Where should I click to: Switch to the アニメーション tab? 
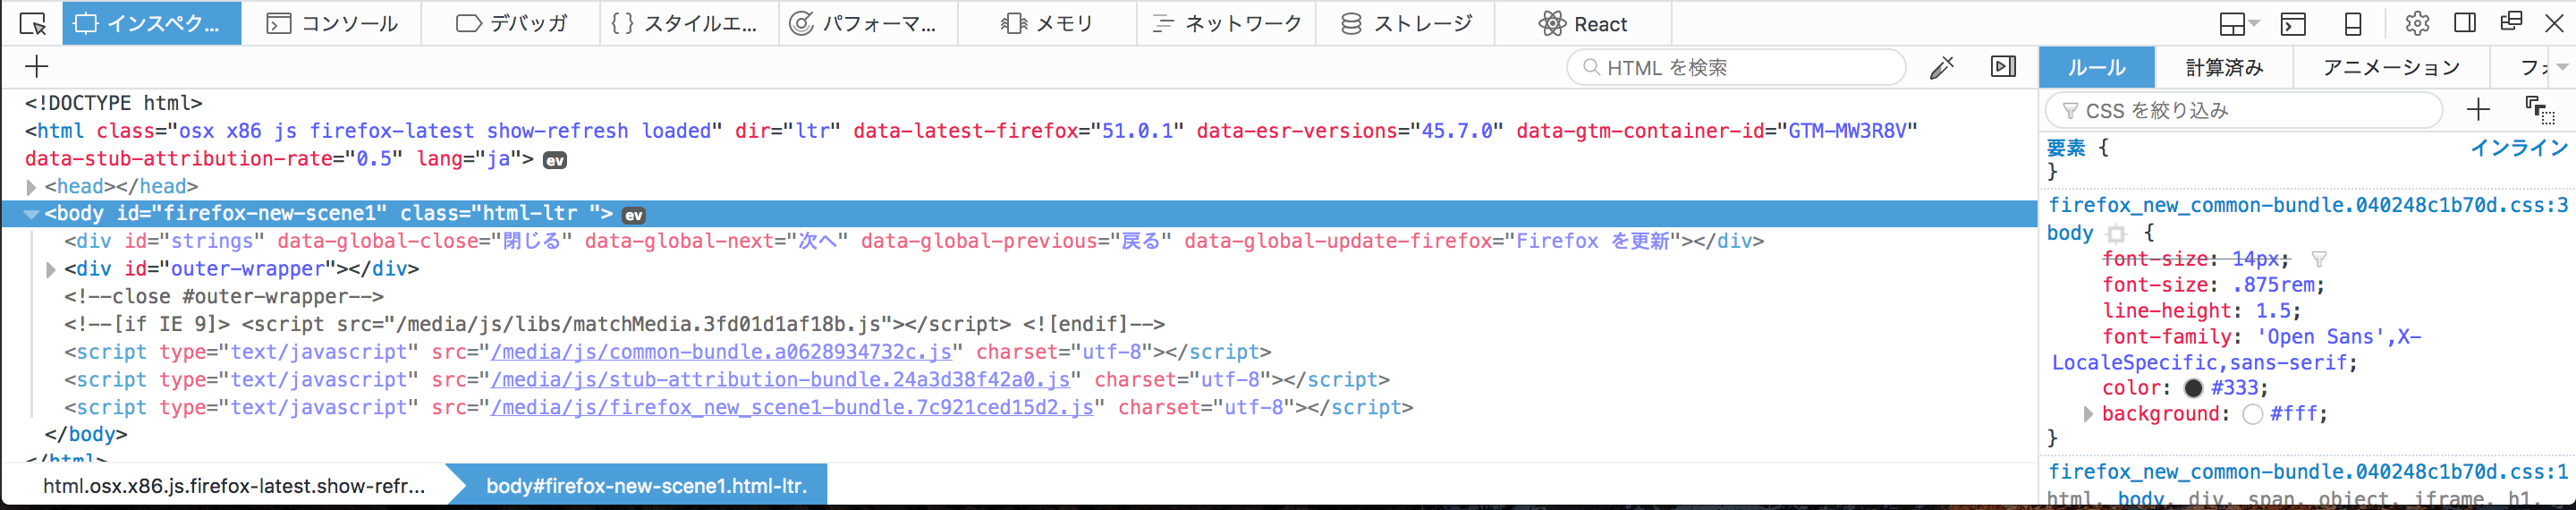pyautogui.click(x=2391, y=67)
